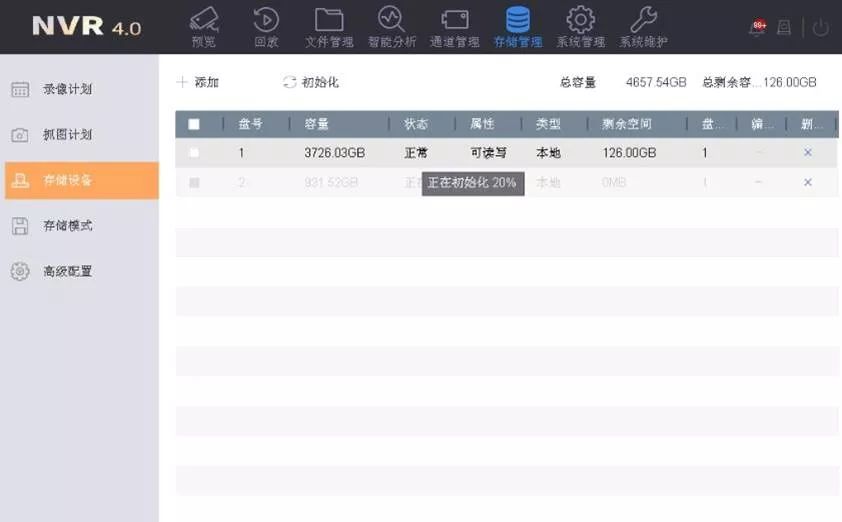This screenshot has width=842, height=522.
Task: Click the power button icon
Action: click(820, 28)
